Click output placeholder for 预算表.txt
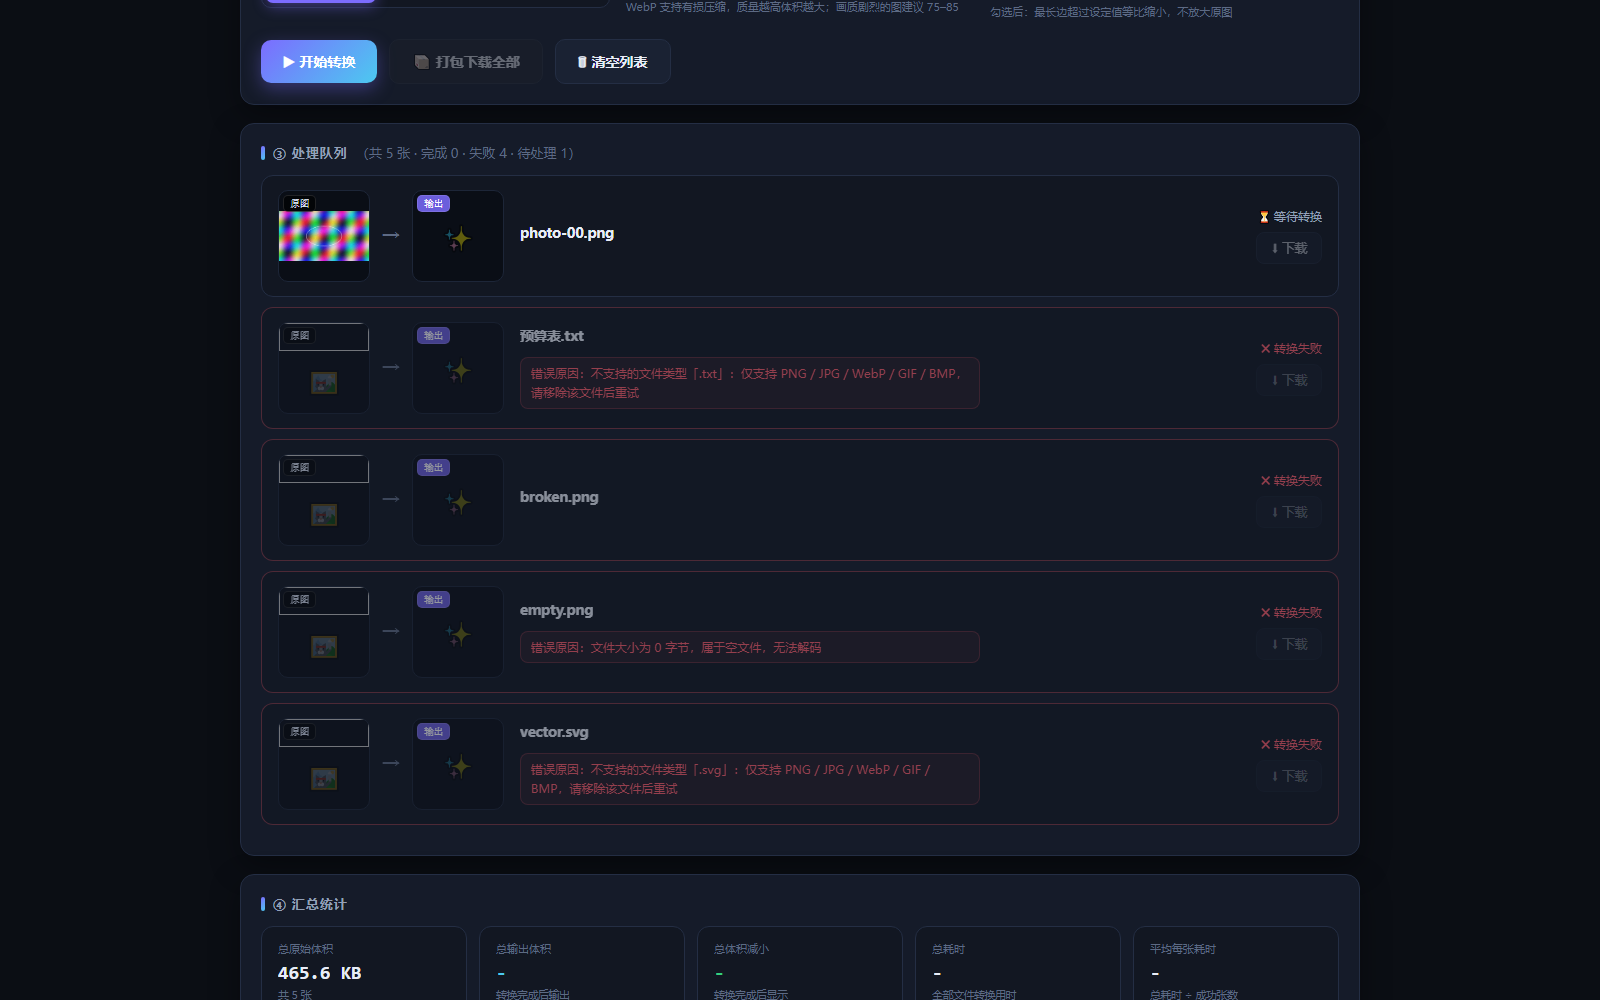 point(458,368)
